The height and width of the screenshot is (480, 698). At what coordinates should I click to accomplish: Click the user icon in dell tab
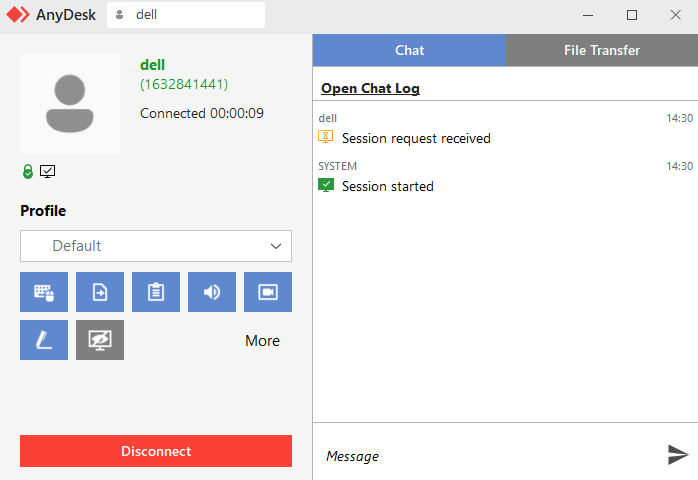click(x=119, y=15)
